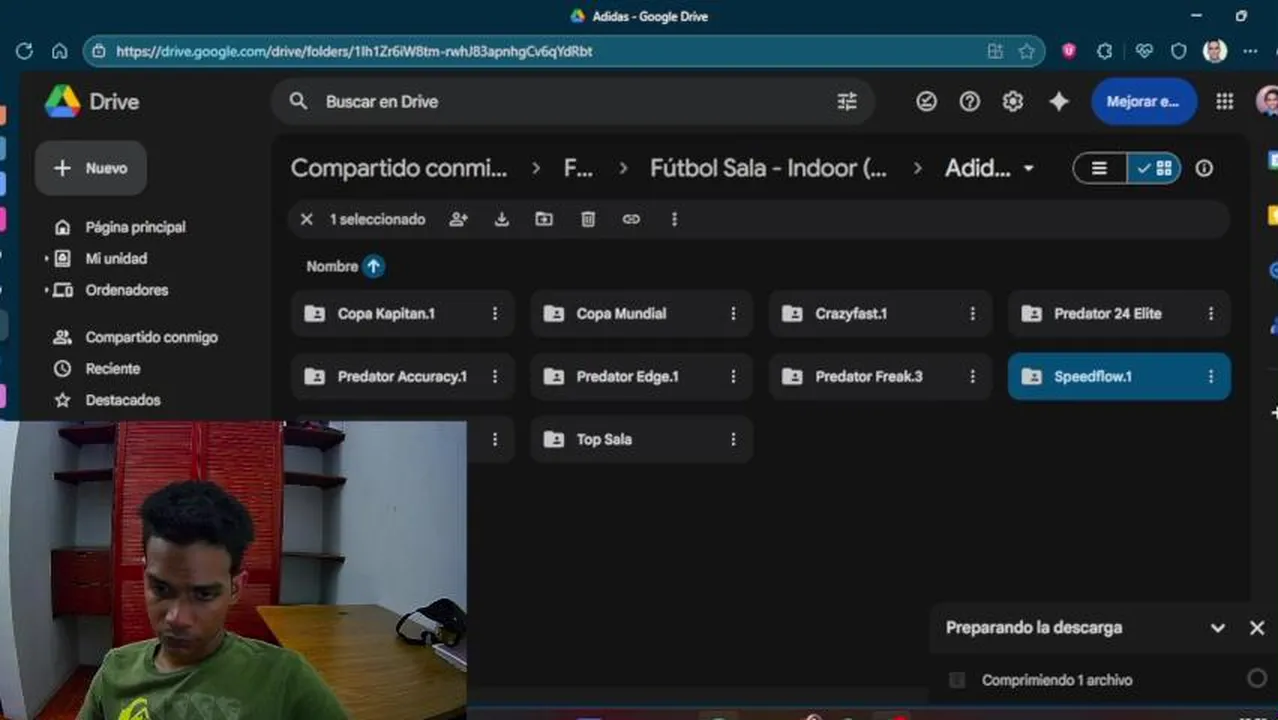The height and width of the screenshot is (720, 1278).
Task: Open more options for Predator Accuracy.1
Action: tap(494, 376)
